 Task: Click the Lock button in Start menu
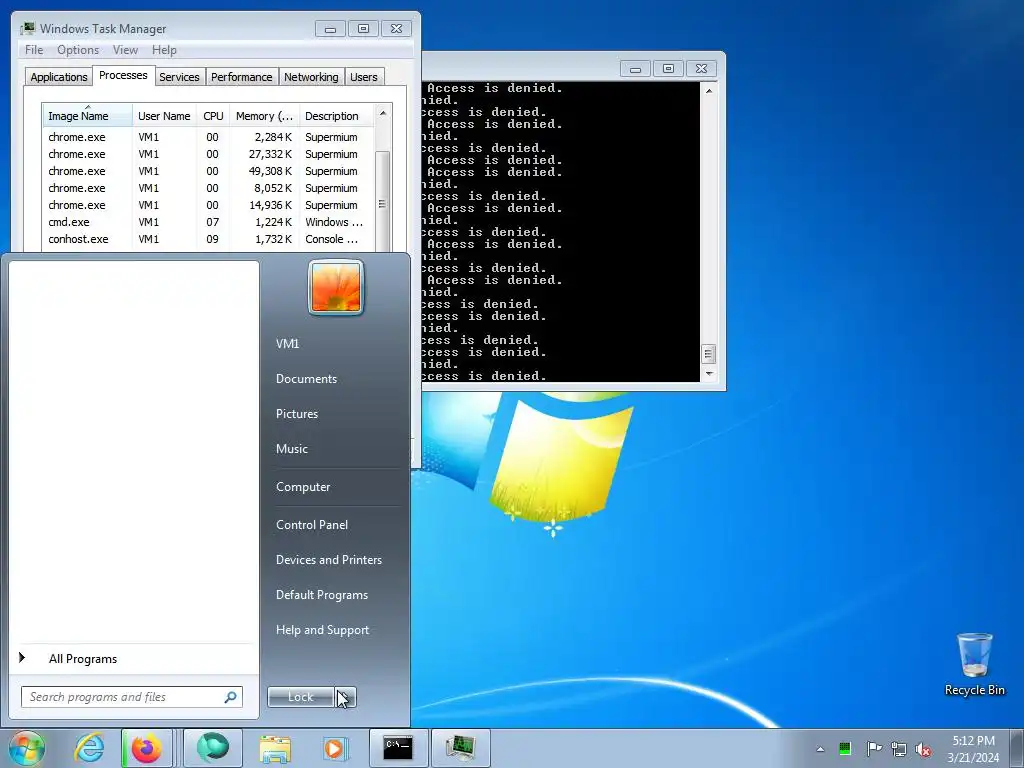[x=301, y=697]
